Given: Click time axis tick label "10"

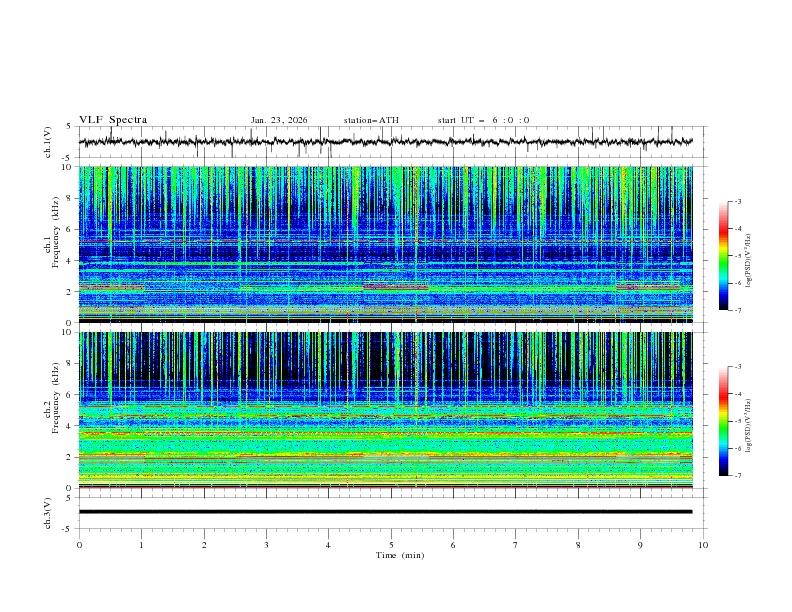Looking at the screenshot, I should [x=703, y=545].
